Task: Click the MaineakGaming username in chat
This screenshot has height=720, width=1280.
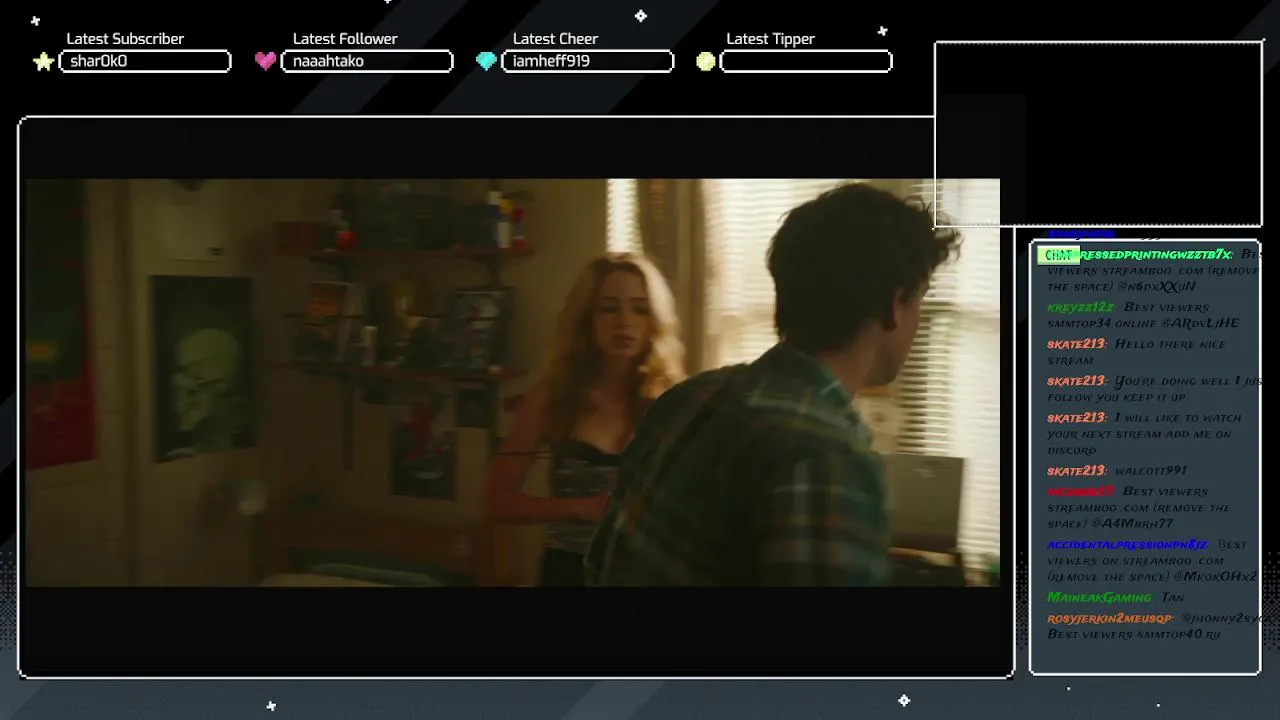Action: pos(1099,597)
